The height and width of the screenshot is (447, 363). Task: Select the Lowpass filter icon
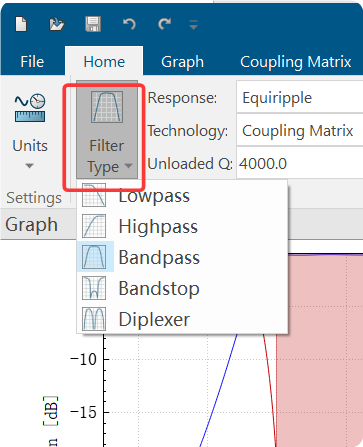coord(94,195)
